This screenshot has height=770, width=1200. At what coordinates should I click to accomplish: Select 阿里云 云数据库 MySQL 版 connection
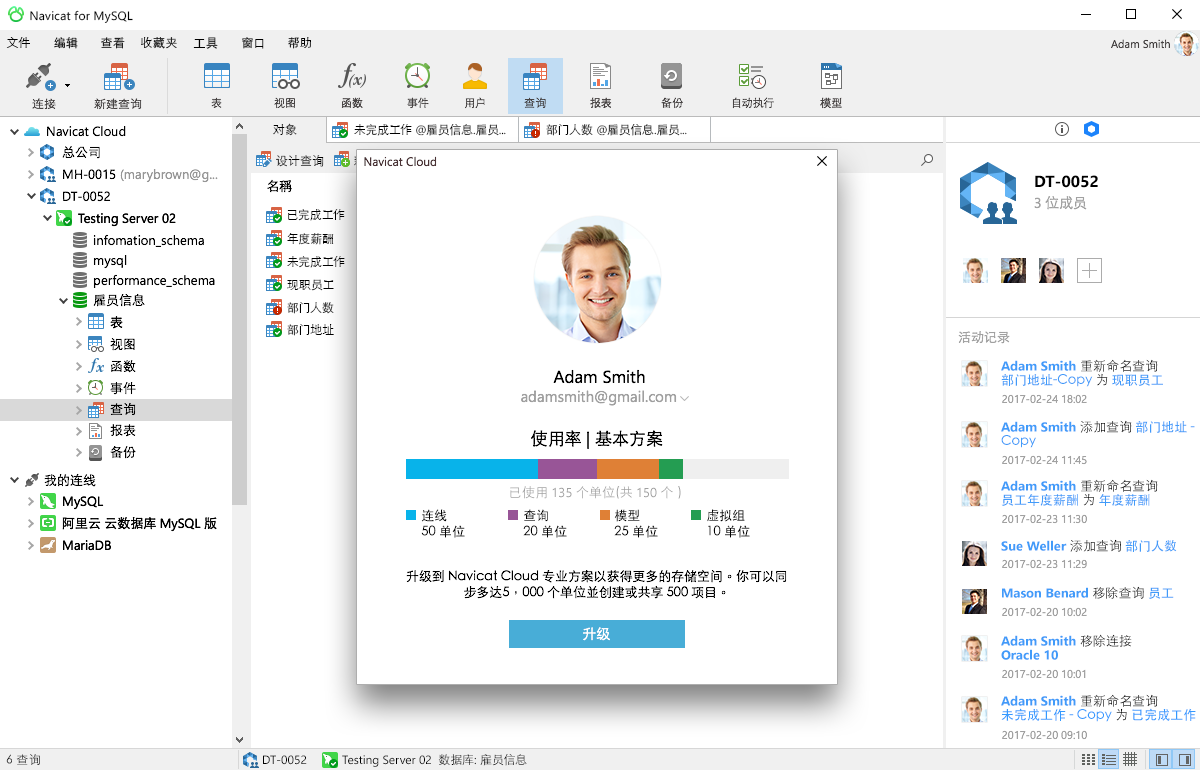pyautogui.click(x=128, y=523)
